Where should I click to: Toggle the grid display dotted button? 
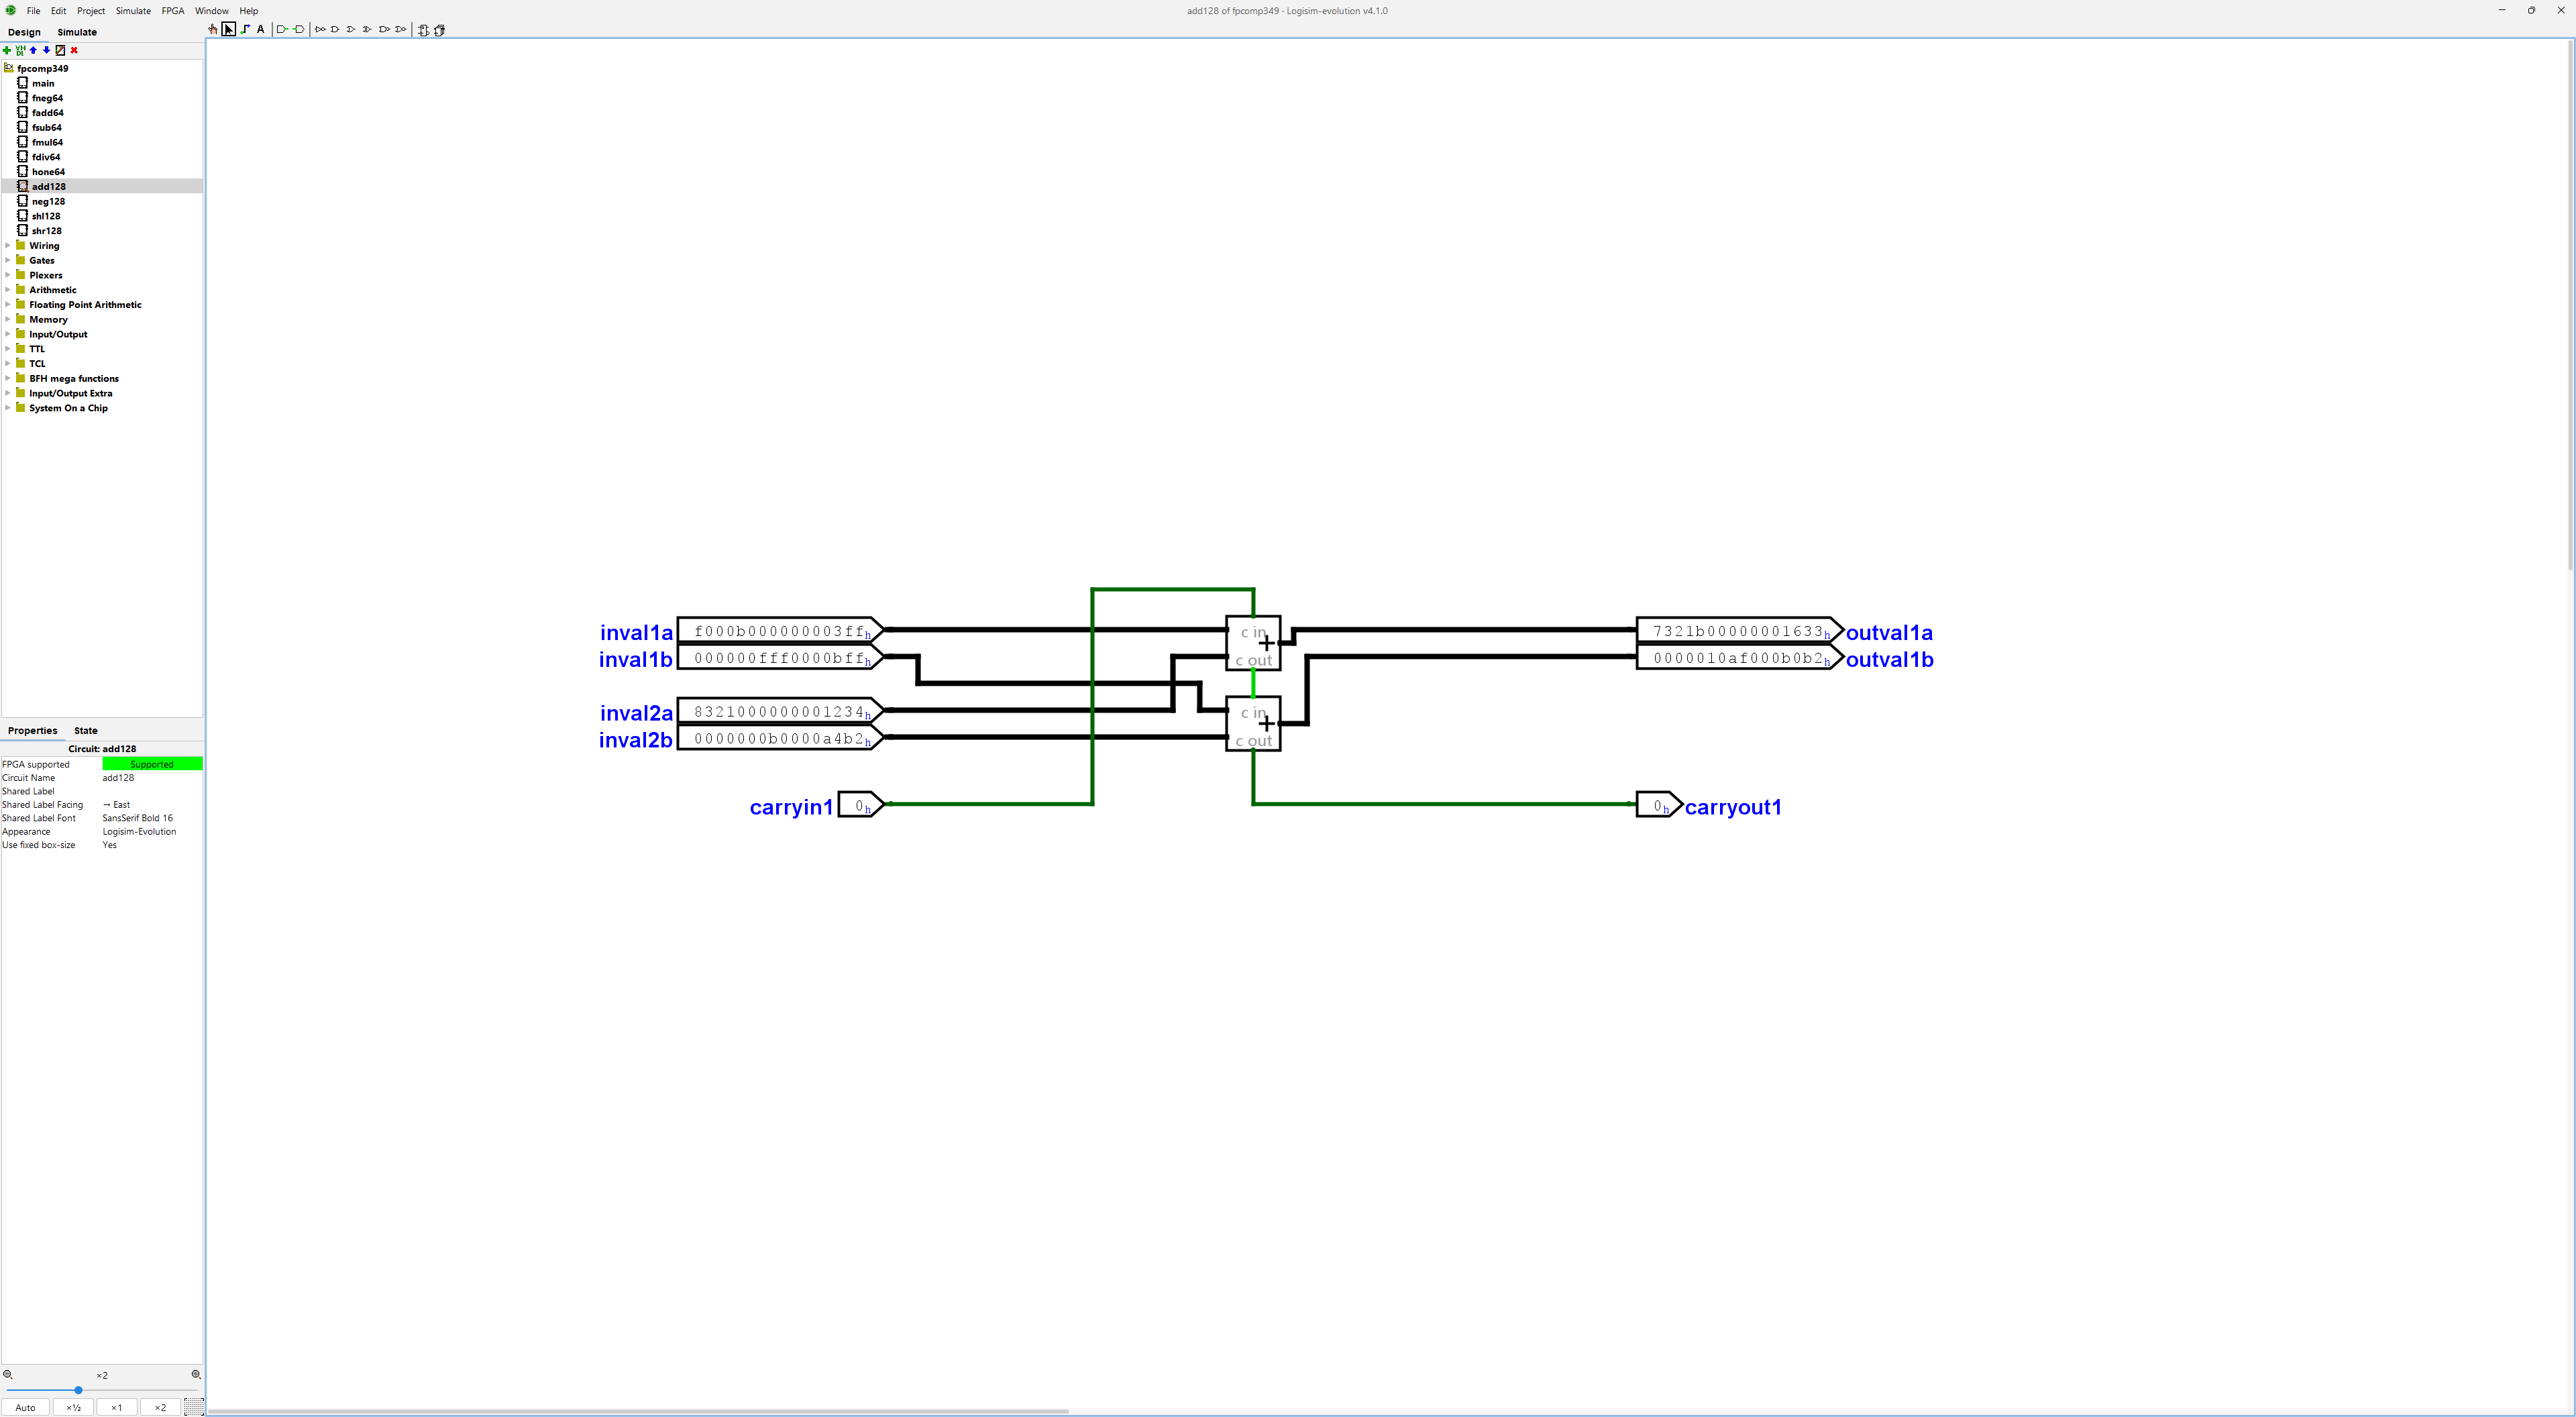pyautogui.click(x=194, y=1407)
